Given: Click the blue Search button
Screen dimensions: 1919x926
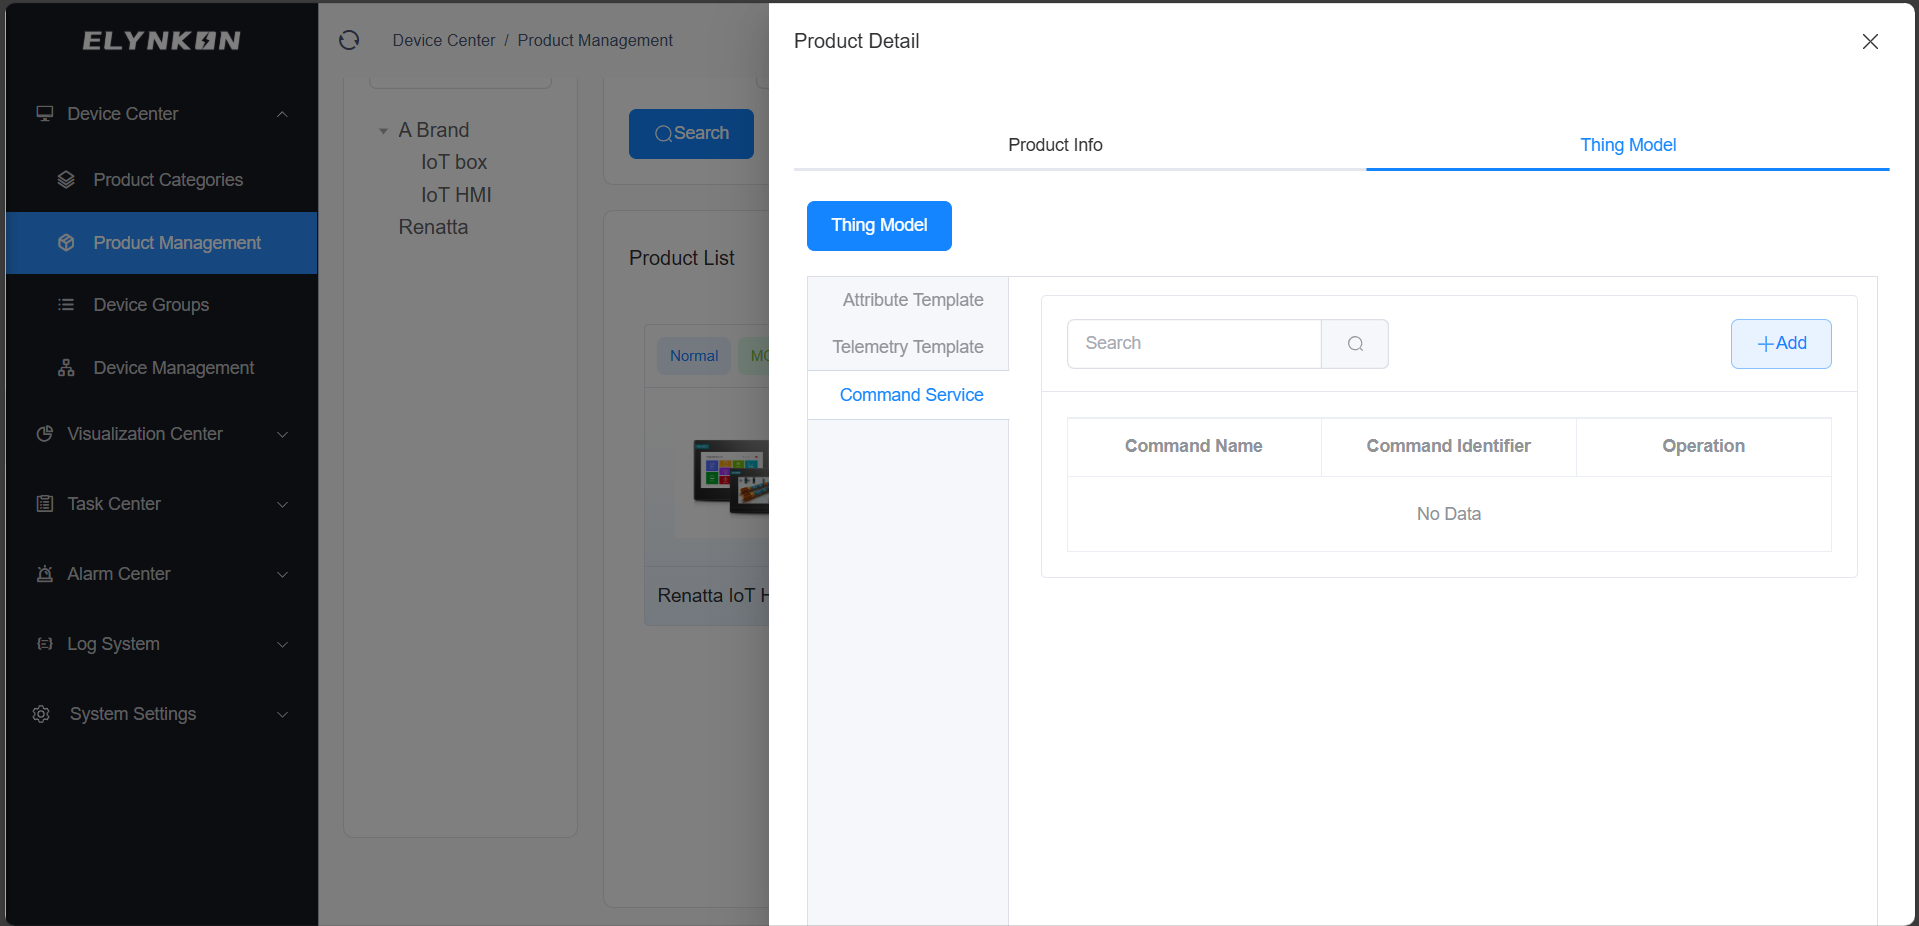Looking at the screenshot, I should point(691,134).
